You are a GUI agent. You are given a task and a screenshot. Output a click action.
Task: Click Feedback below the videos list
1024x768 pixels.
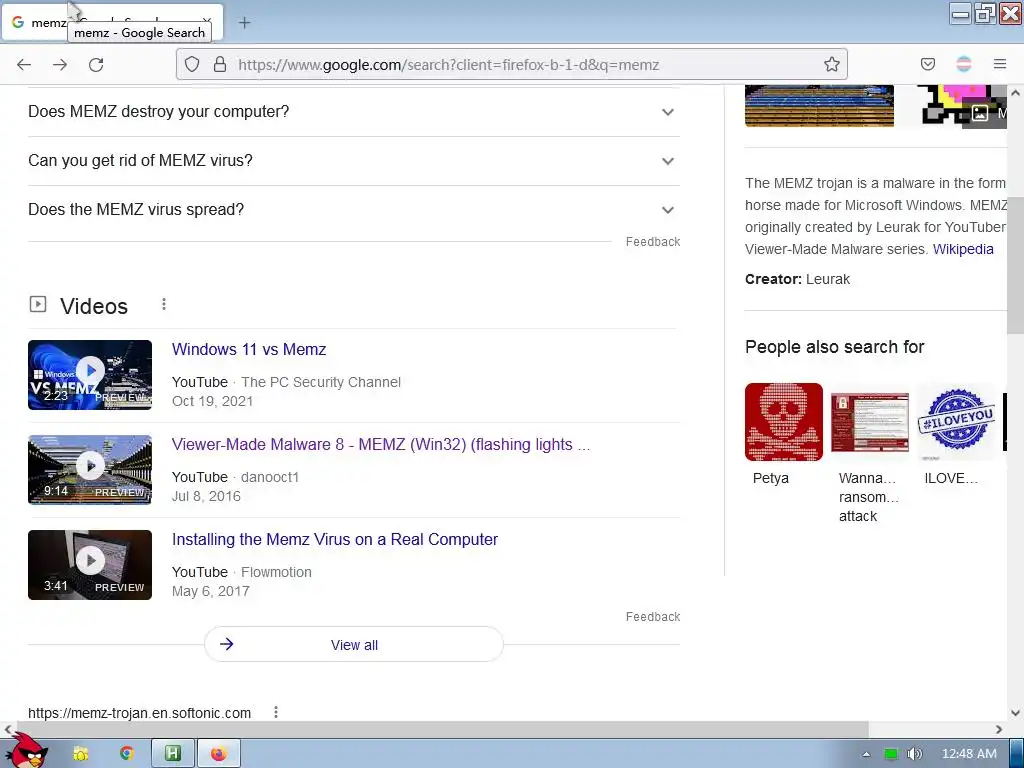click(x=653, y=616)
